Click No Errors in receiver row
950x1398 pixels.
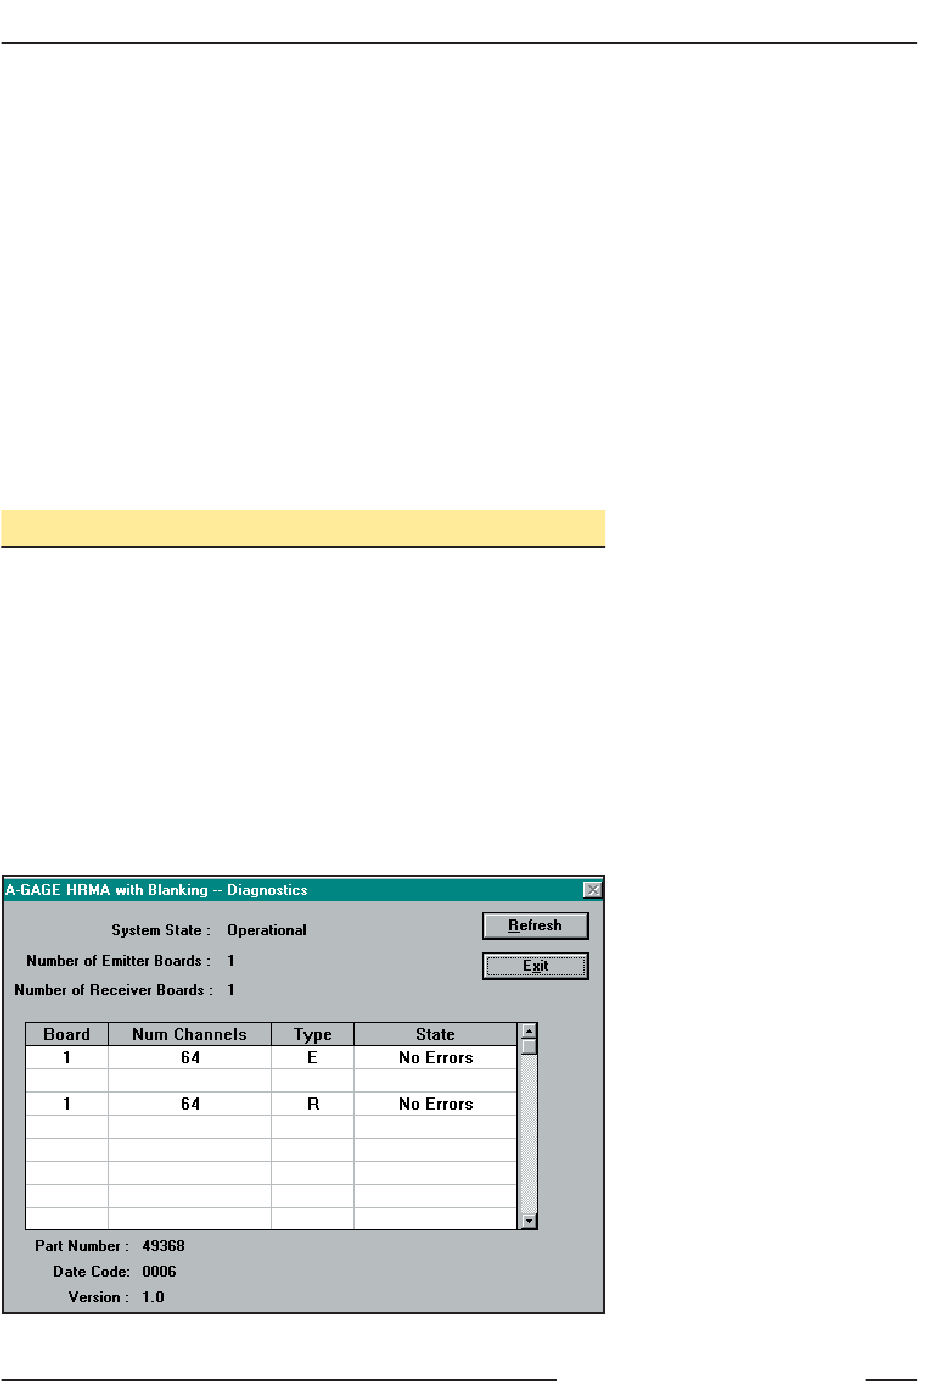coord(436,1104)
